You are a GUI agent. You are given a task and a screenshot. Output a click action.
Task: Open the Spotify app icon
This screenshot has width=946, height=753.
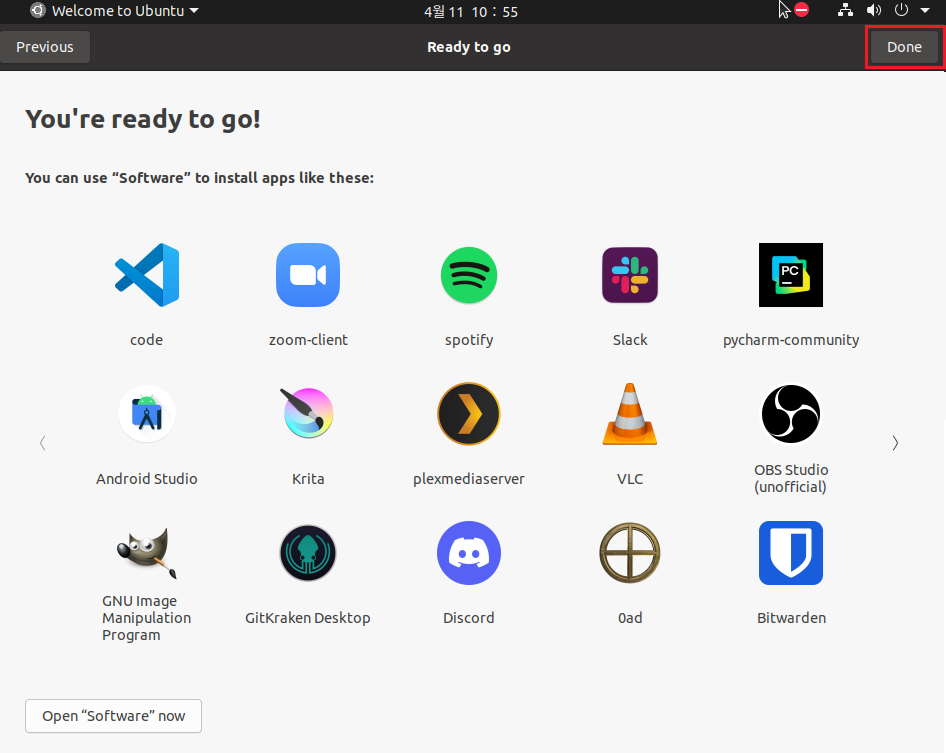469,275
